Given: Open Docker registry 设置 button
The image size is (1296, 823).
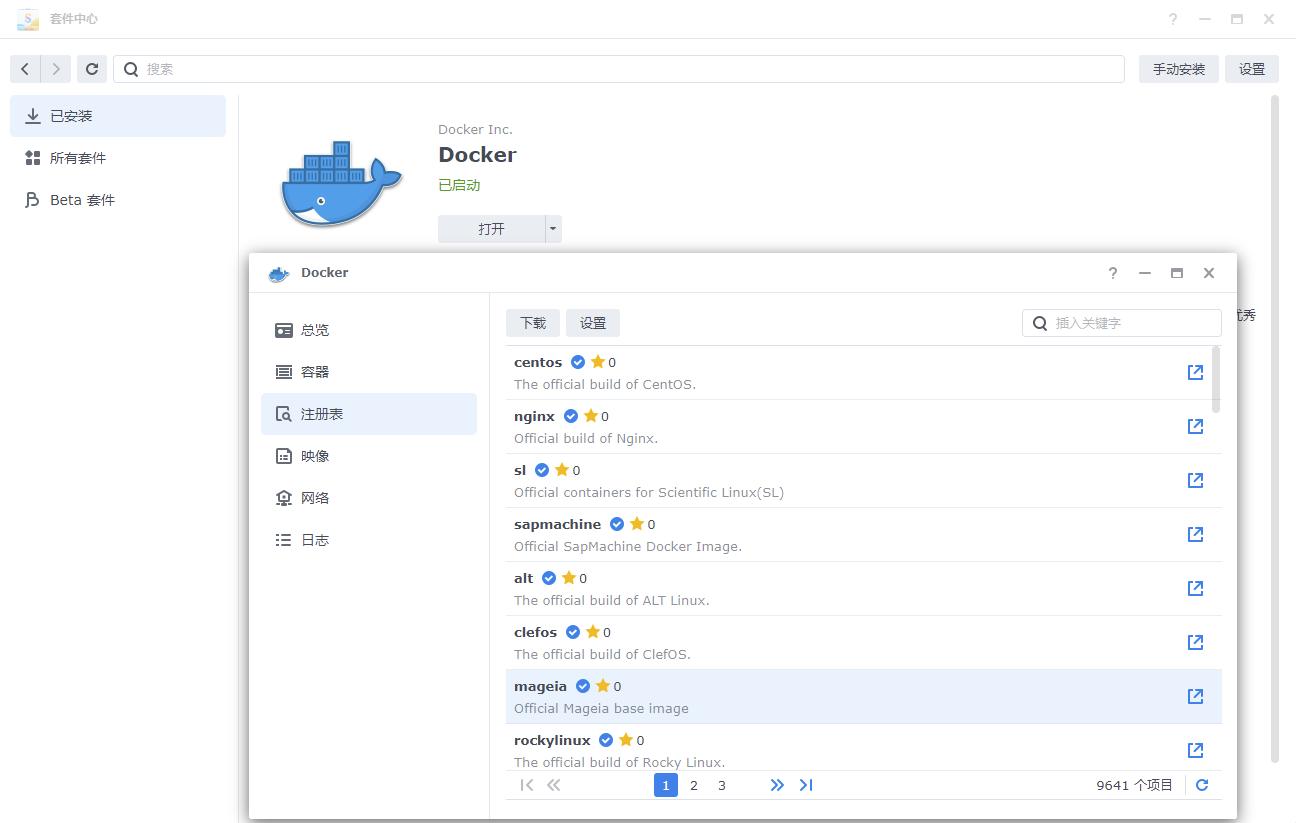Looking at the screenshot, I should (593, 323).
